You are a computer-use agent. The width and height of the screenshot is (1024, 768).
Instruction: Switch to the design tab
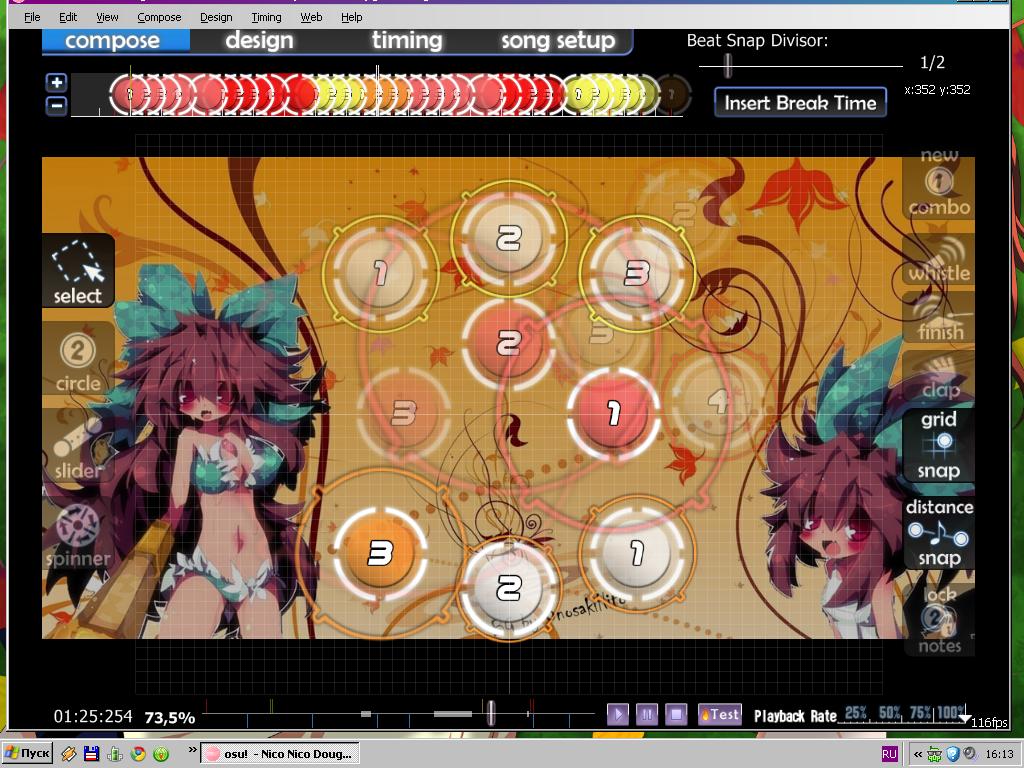(259, 40)
